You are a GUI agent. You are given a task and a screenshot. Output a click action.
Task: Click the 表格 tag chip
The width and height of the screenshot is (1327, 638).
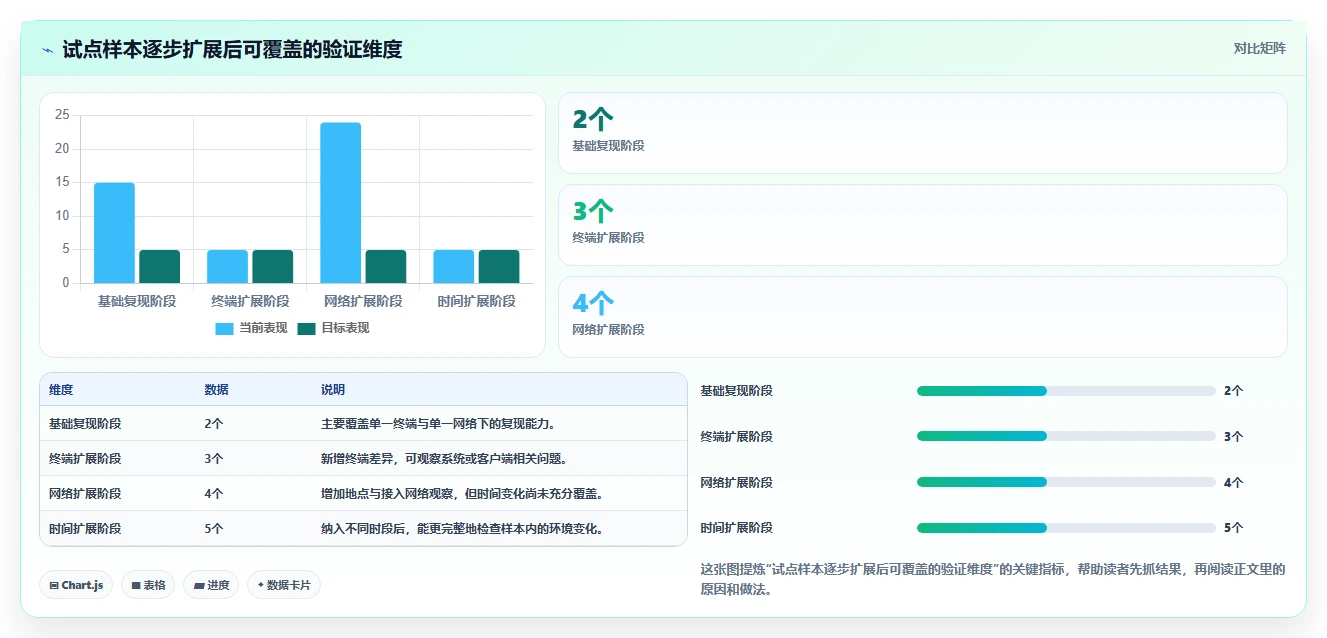(x=148, y=585)
